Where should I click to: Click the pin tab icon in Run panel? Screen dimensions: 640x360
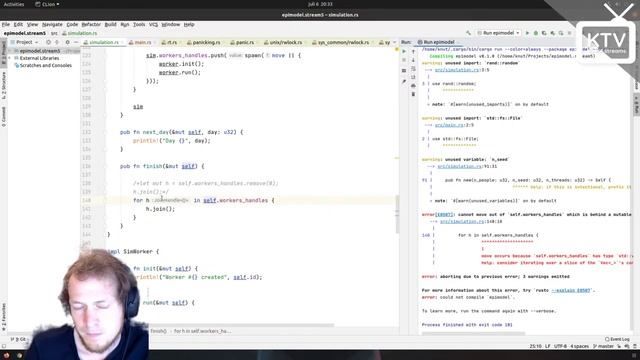click(404, 82)
